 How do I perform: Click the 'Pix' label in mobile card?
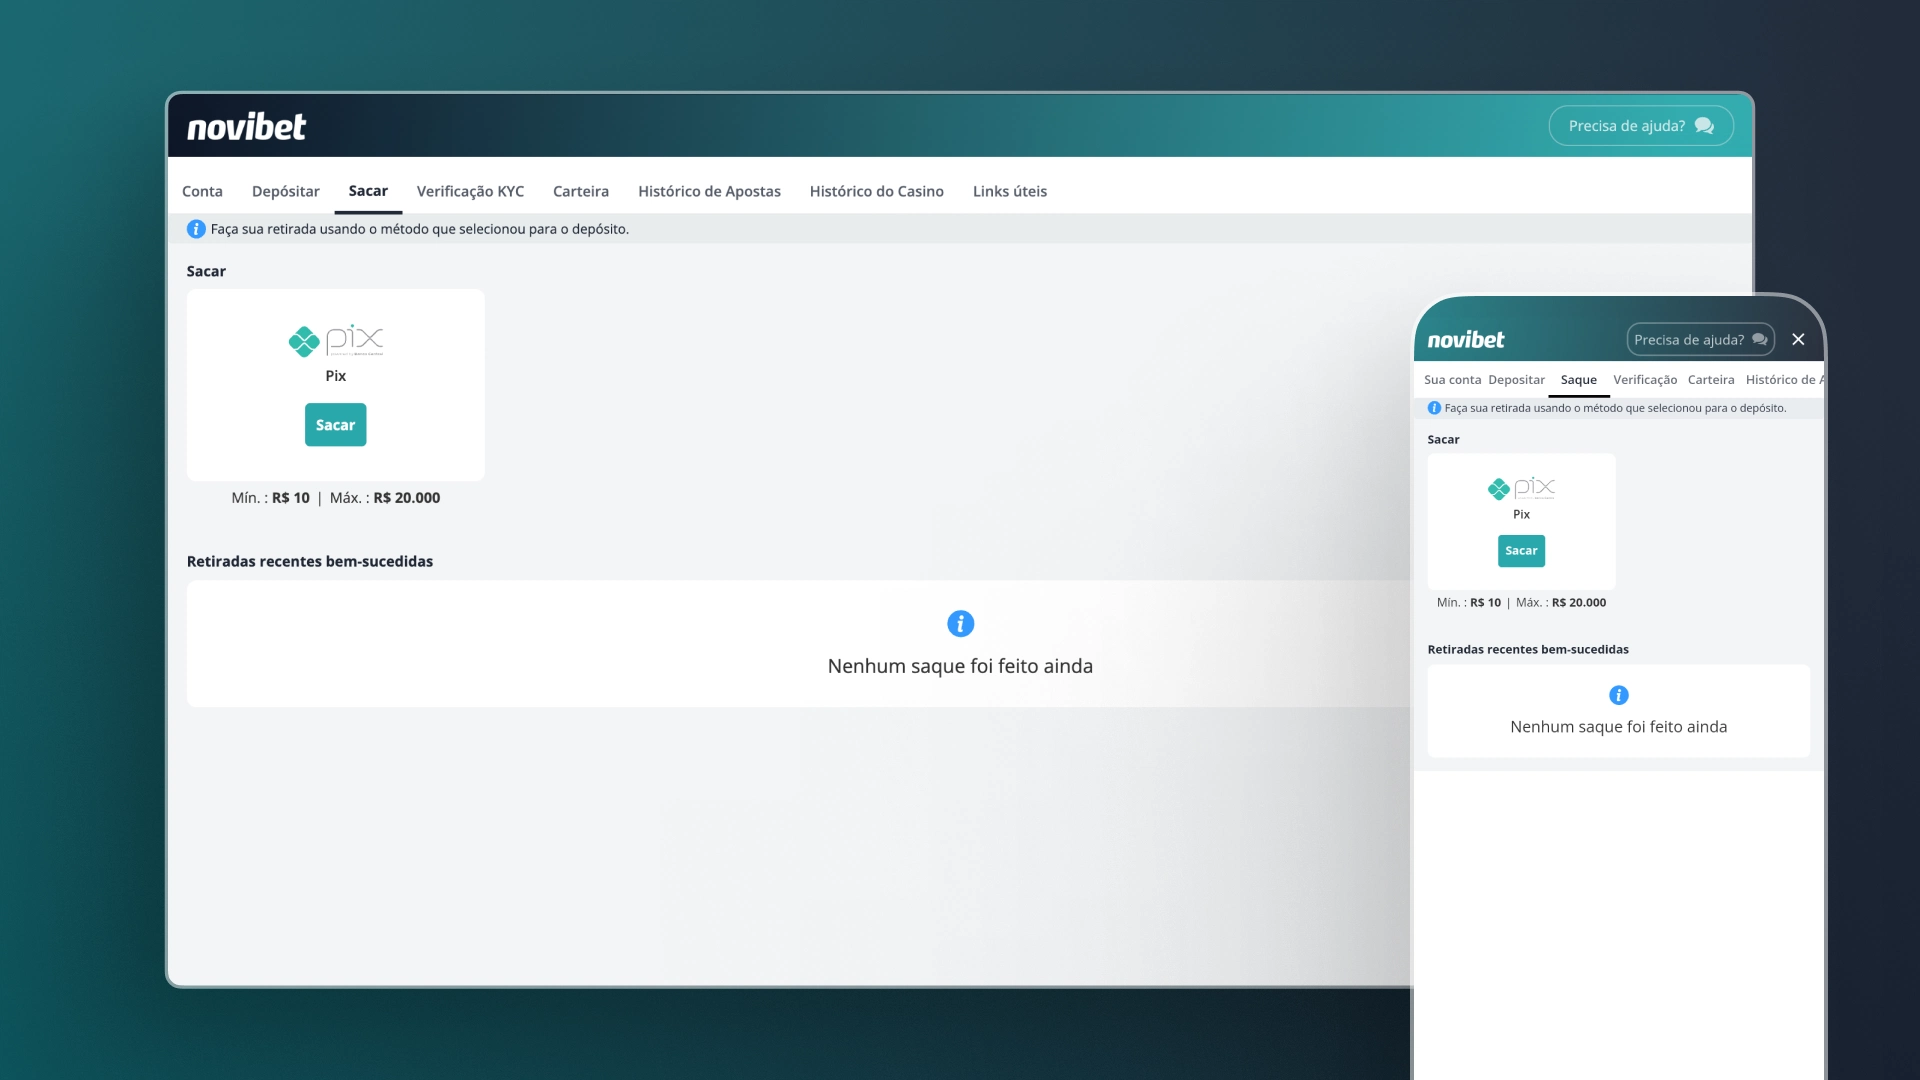pos(1521,515)
